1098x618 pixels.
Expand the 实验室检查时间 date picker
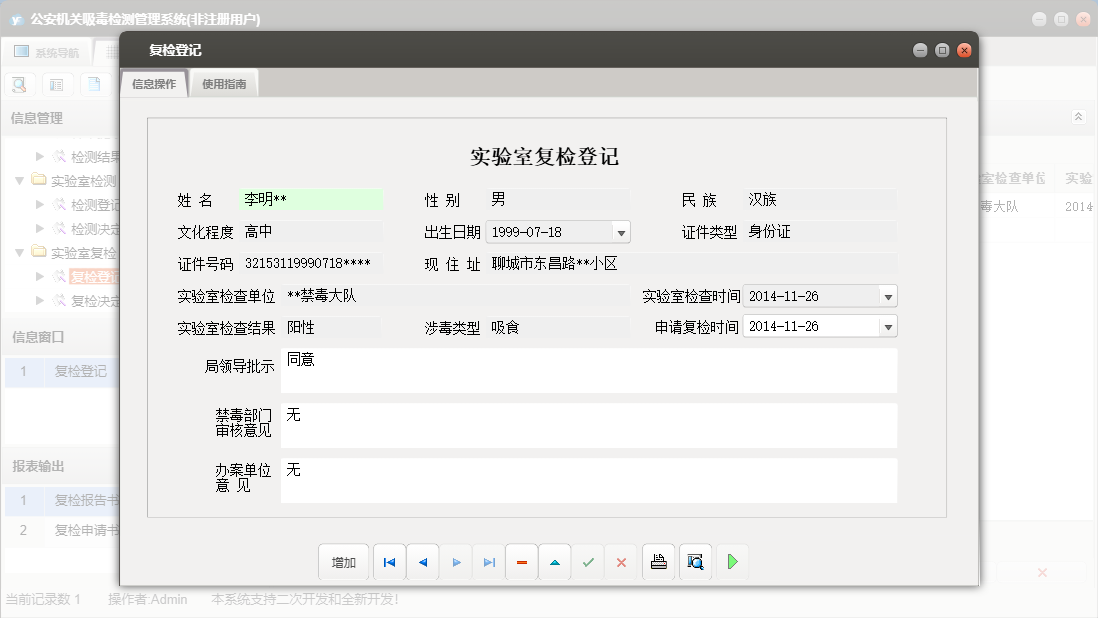[x=887, y=297]
